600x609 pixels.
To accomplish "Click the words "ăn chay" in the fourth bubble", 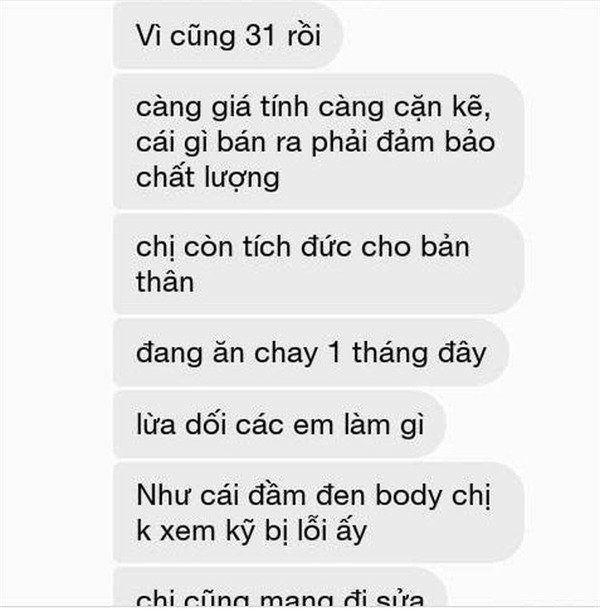I will pyautogui.click(x=265, y=355).
